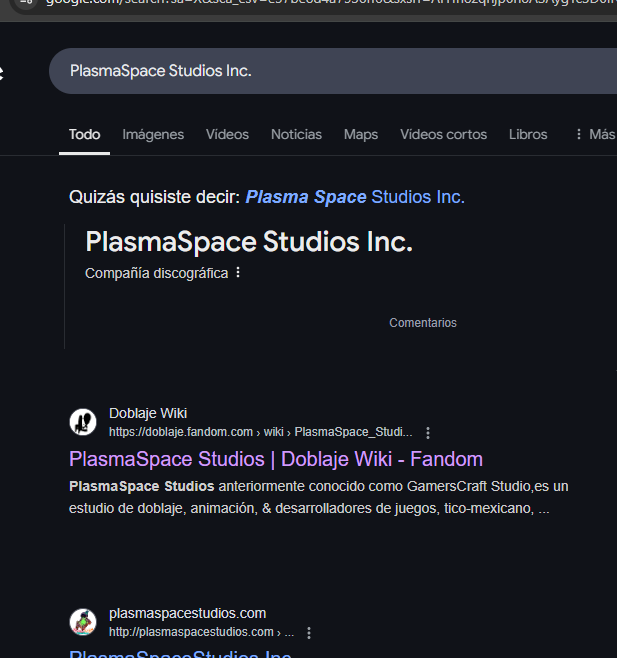The image size is (617, 658).
Task: Expand the Más search filters menu
Action: click(x=596, y=134)
